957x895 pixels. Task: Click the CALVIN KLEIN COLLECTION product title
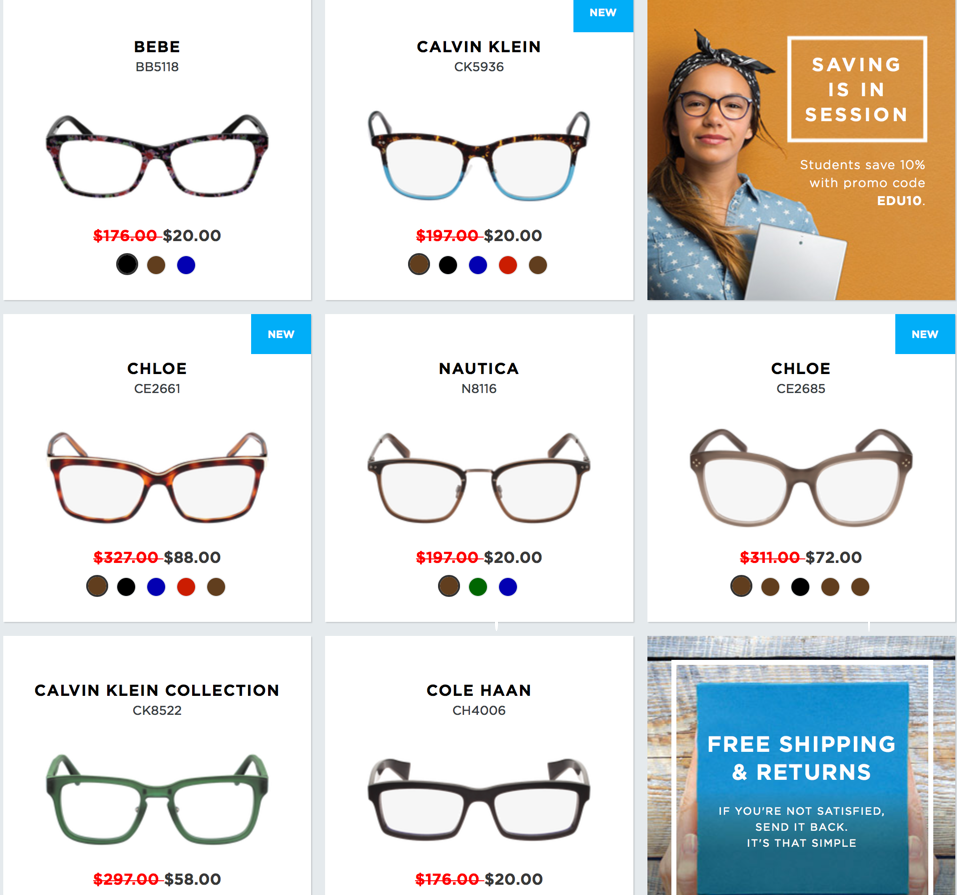pyautogui.click(x=157, y=690)
